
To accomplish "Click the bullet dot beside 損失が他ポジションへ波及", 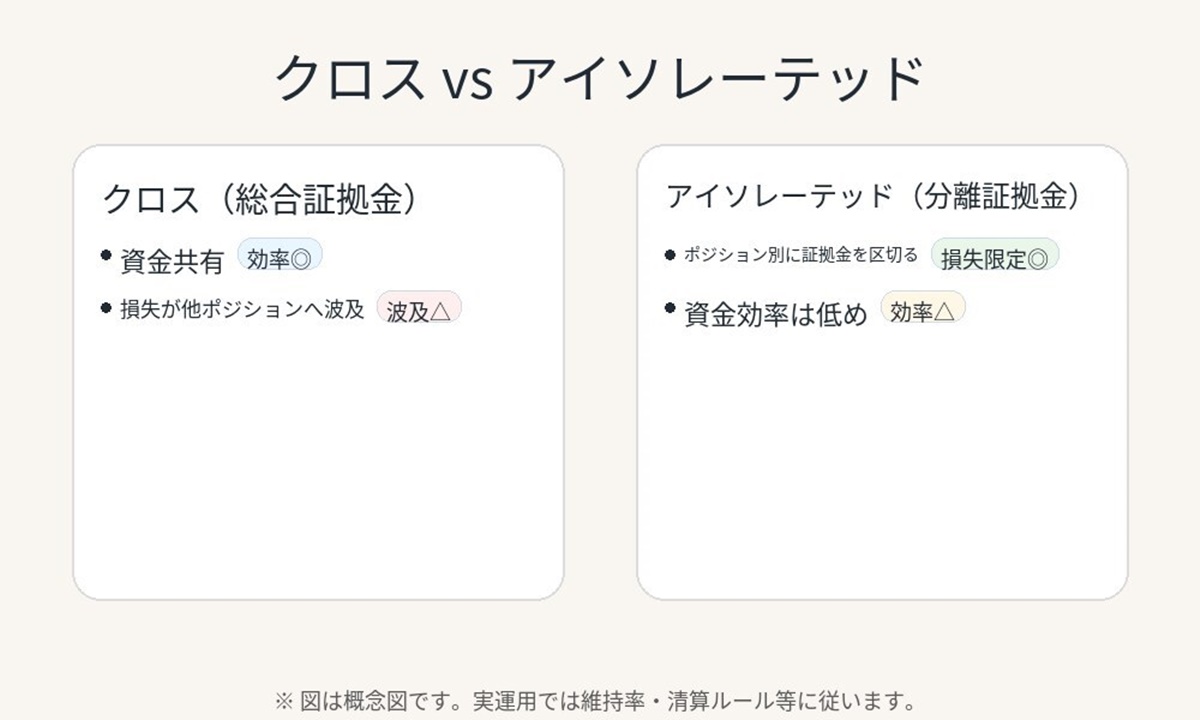I will click(x=107, y=308).
